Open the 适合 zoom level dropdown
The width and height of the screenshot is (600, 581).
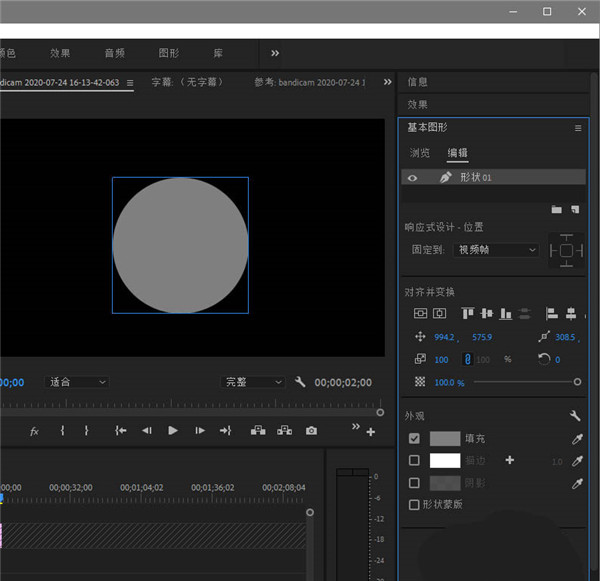(x=78, y=382)
